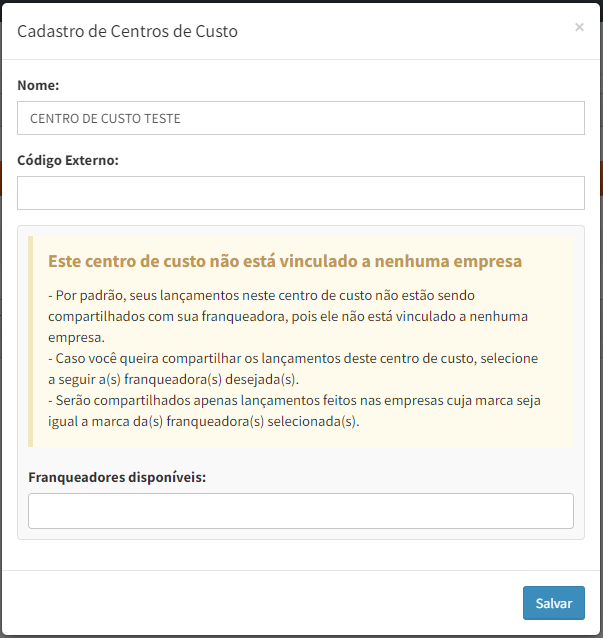Click the Código Externo: label

tap(68, 160)
